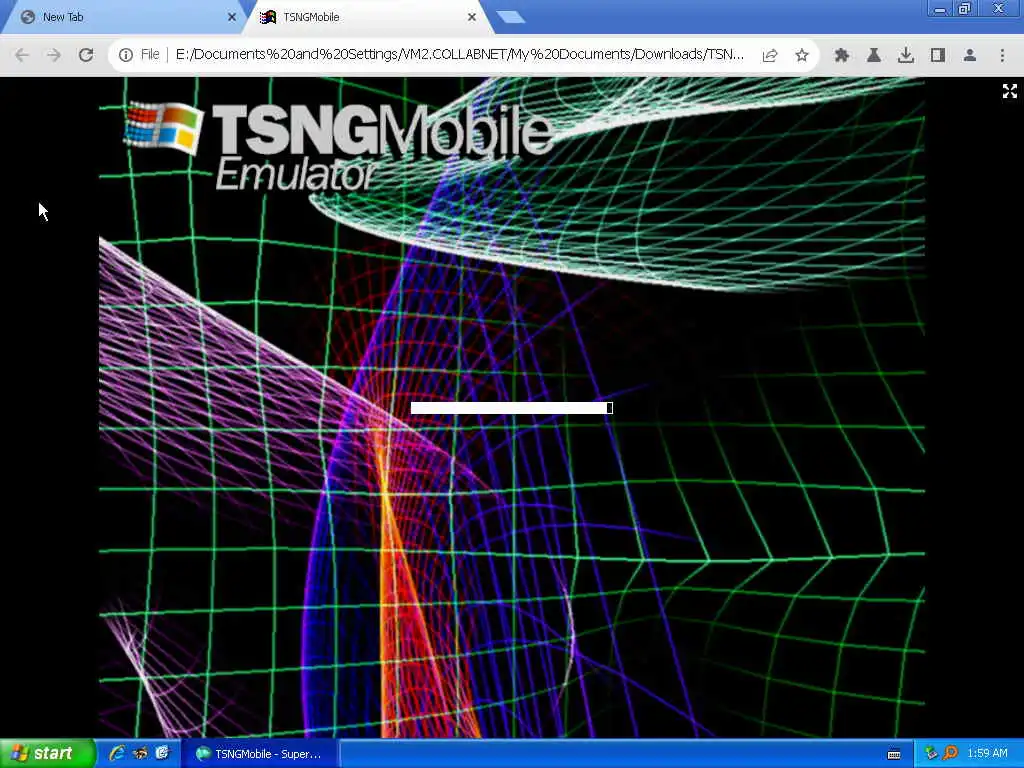Reload the current page
Image resolution: width=1024 pixels, height=768 pixels.
pyautogui.click(x=86, y=55)
